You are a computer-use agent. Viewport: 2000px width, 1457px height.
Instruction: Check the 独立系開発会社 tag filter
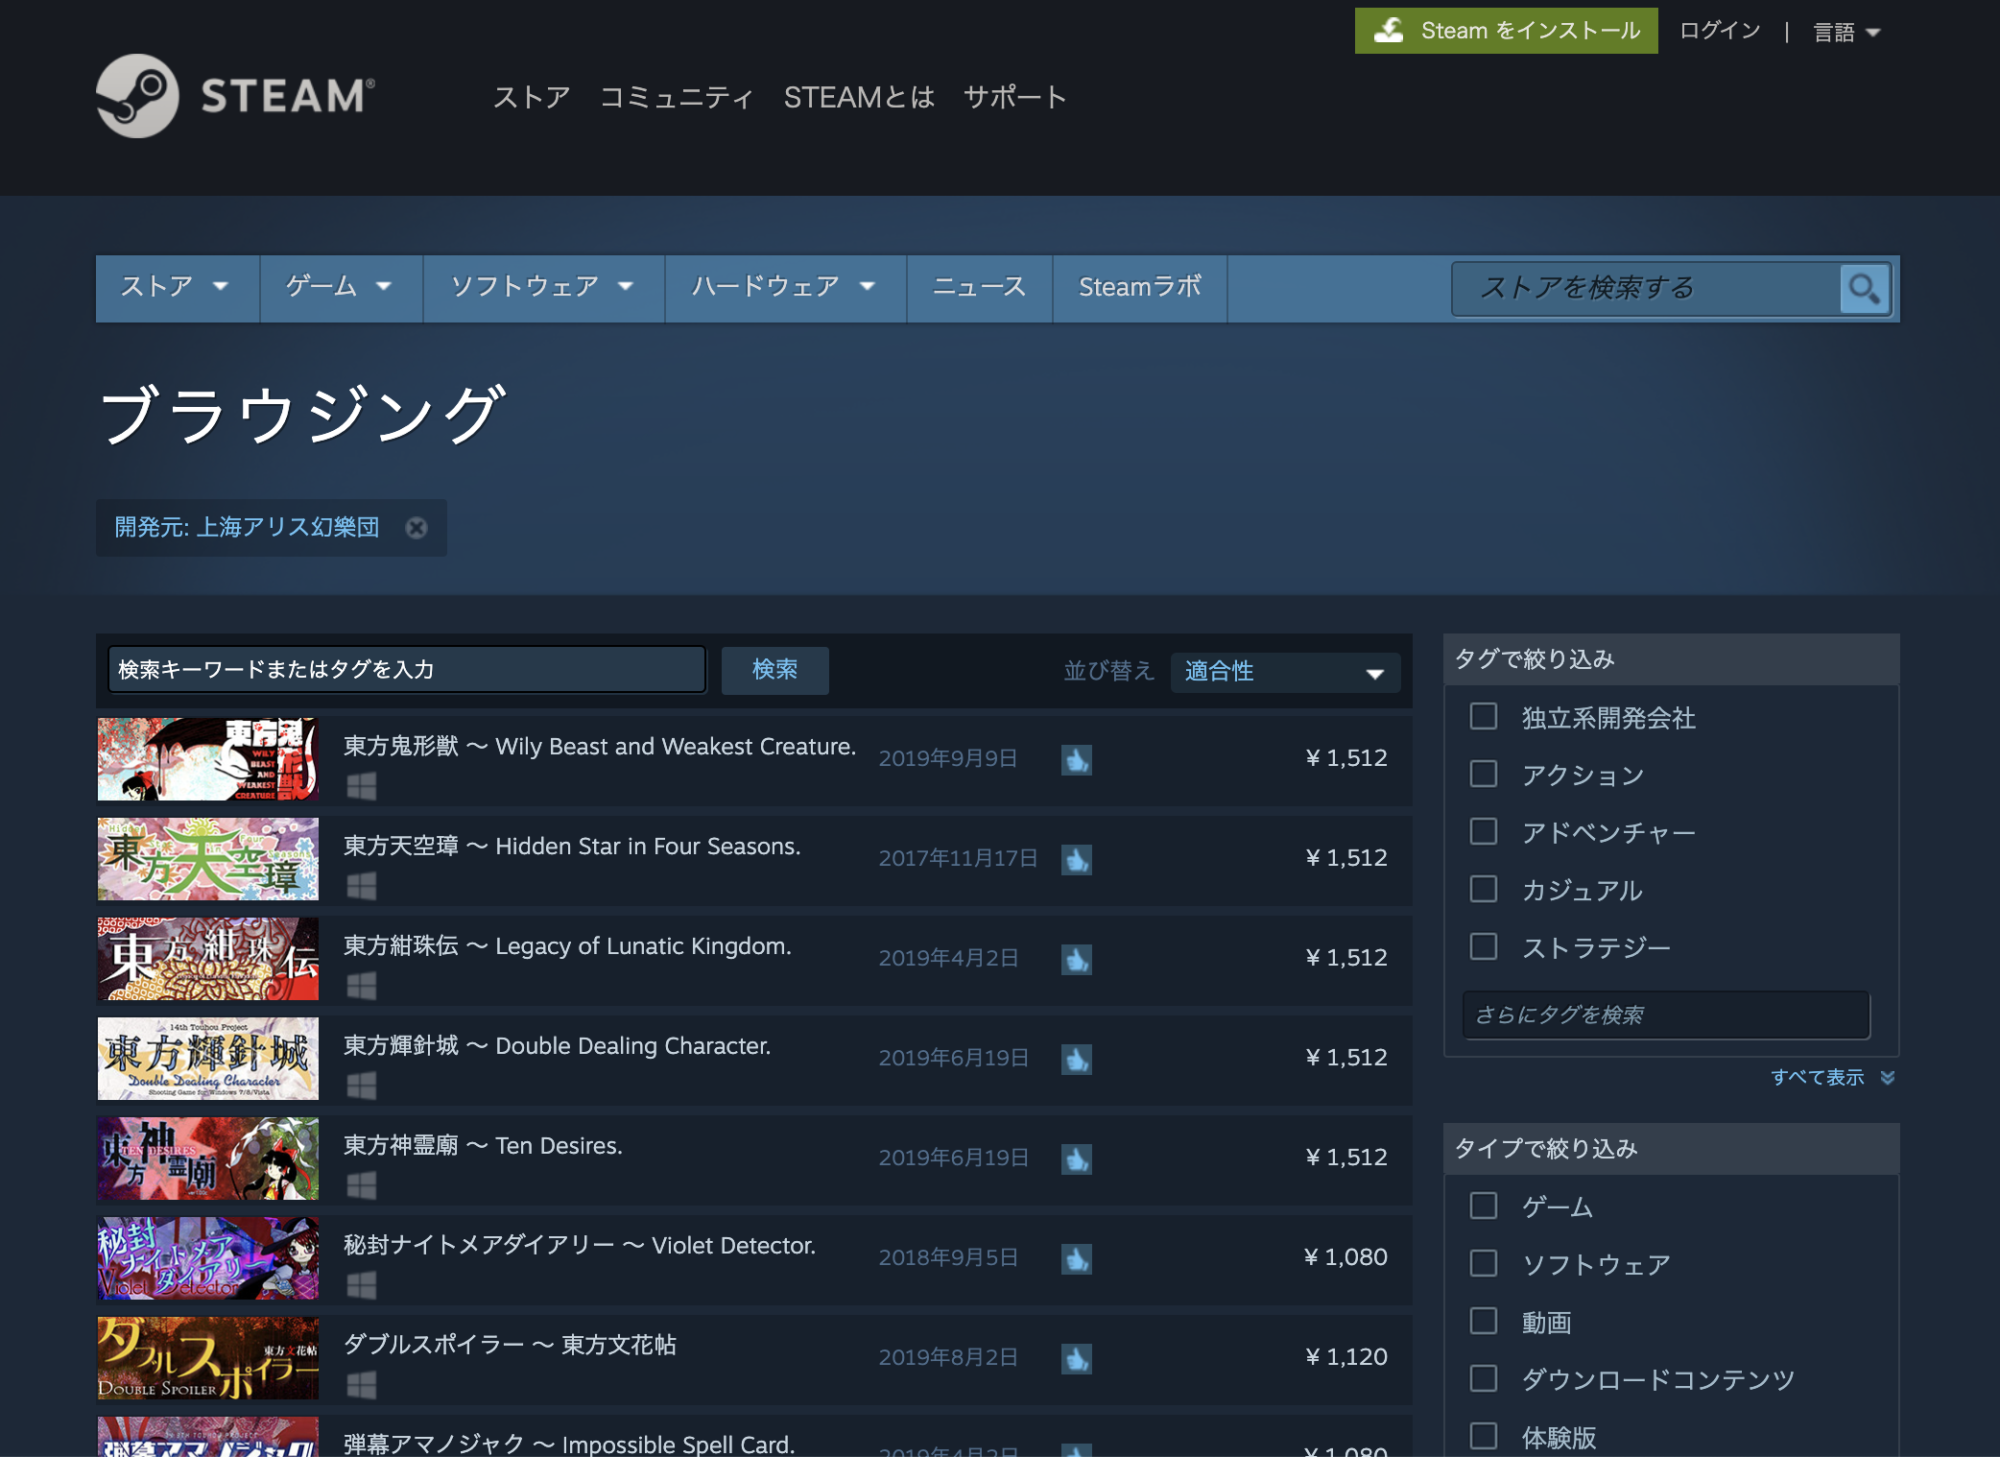coord(1483,717)
